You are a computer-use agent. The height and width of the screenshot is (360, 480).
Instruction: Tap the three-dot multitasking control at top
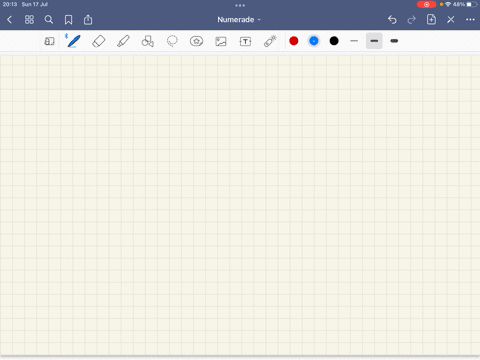tap(240, 5)
